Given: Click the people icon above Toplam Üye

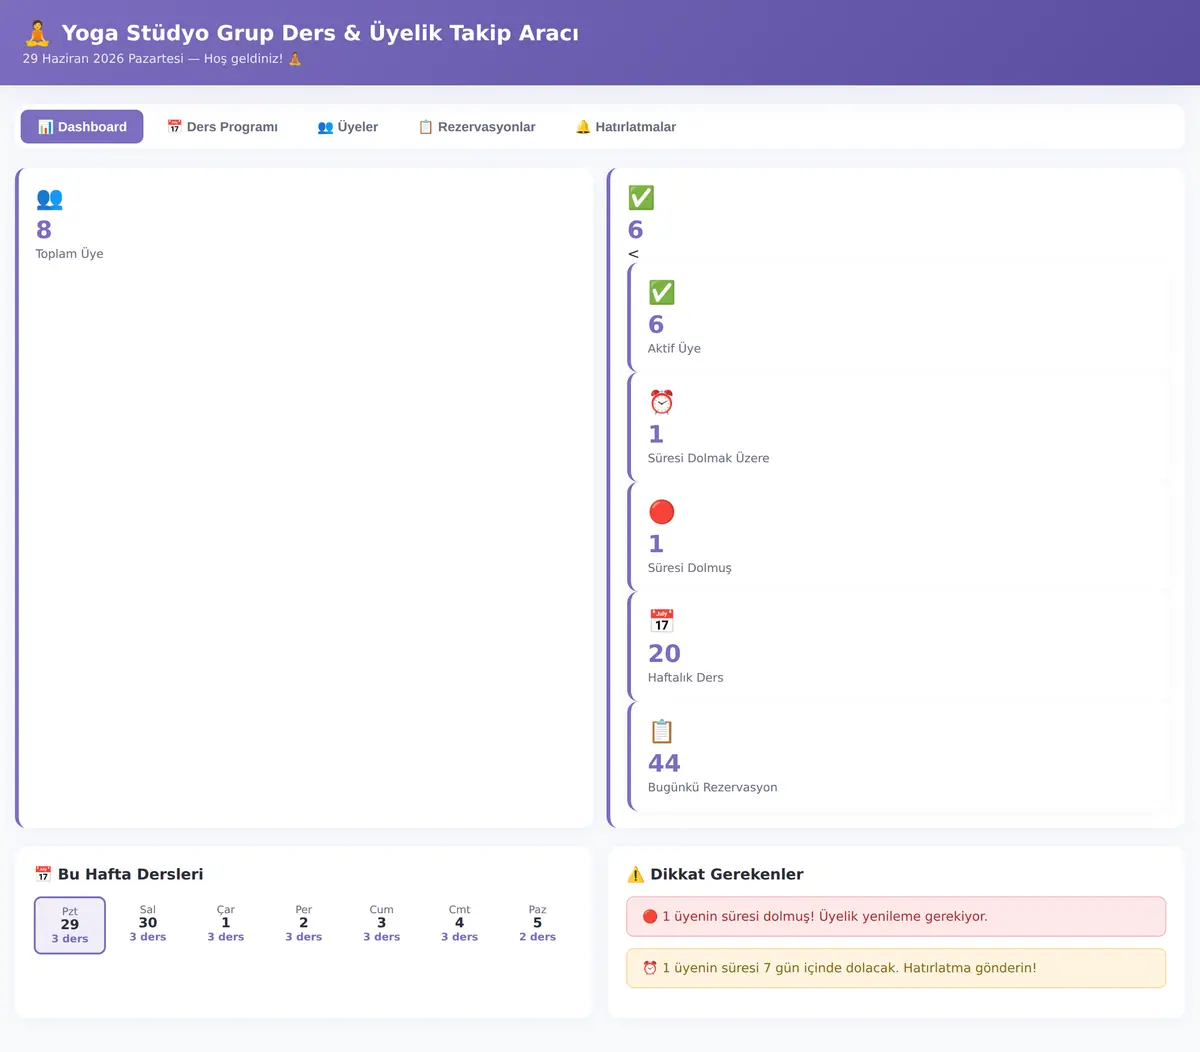Looking at the screenshot, I should point(49,198).
